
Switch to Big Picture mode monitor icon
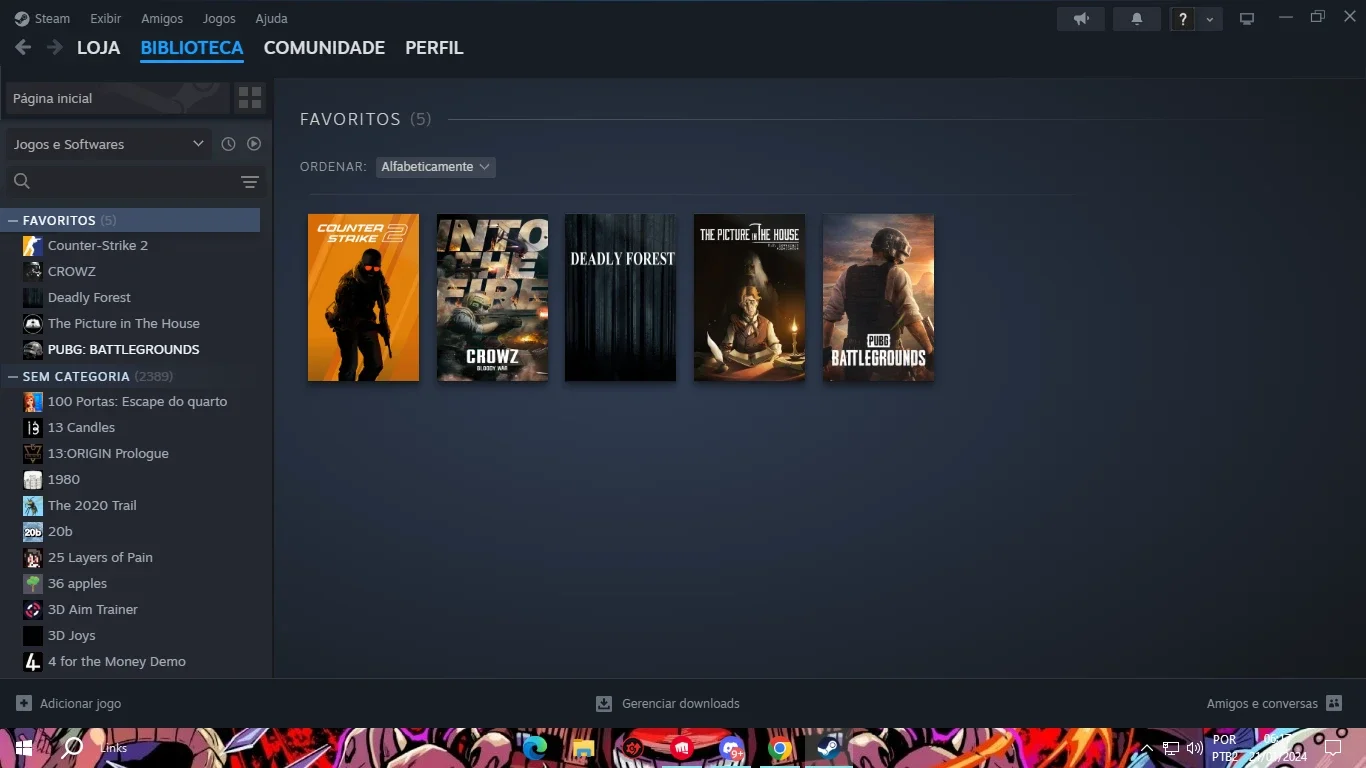1247,19
